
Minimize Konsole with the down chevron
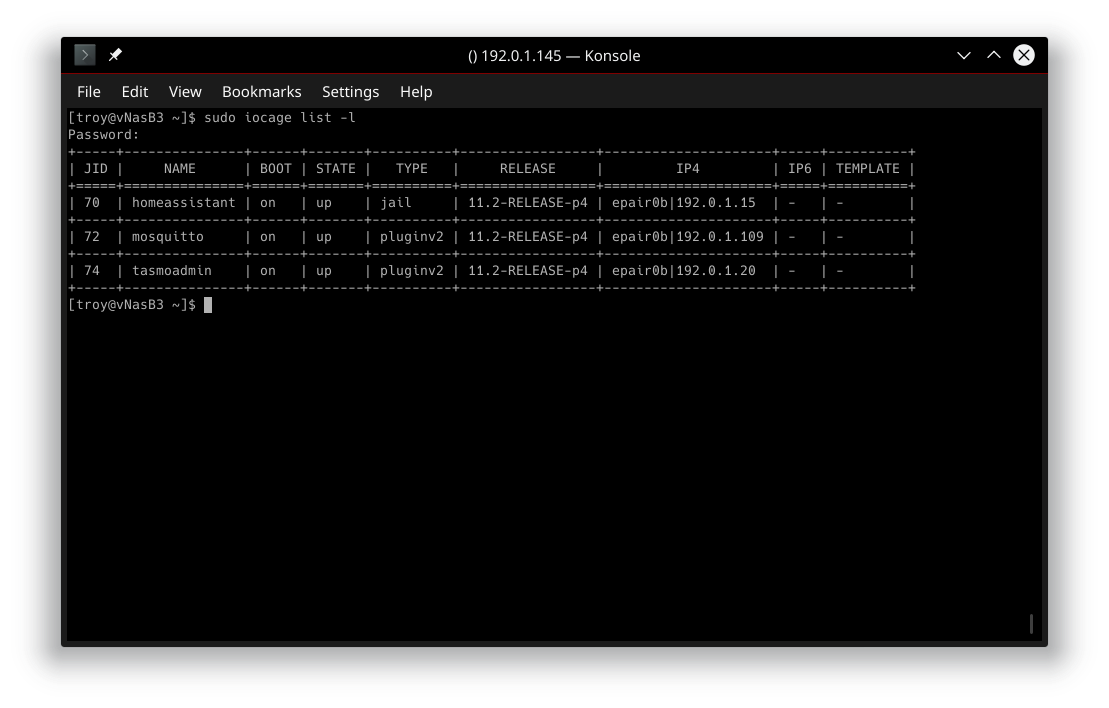click(x=963, y=55)
